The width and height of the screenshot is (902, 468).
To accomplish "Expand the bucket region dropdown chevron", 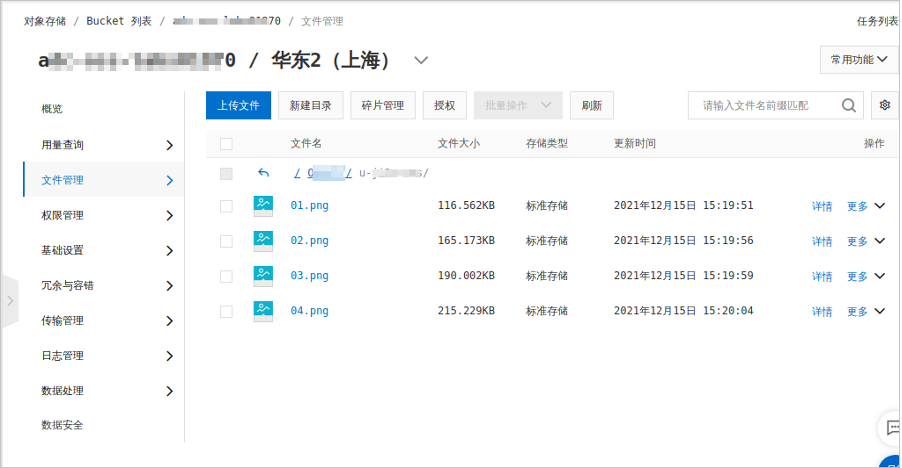I will 421,61.
